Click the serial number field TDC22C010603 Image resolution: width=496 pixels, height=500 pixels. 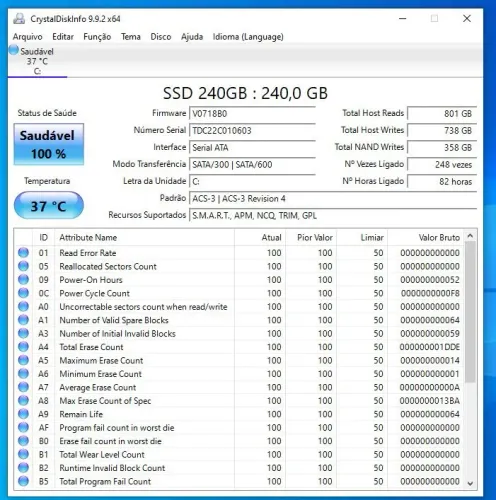click(x=252, y=131)
